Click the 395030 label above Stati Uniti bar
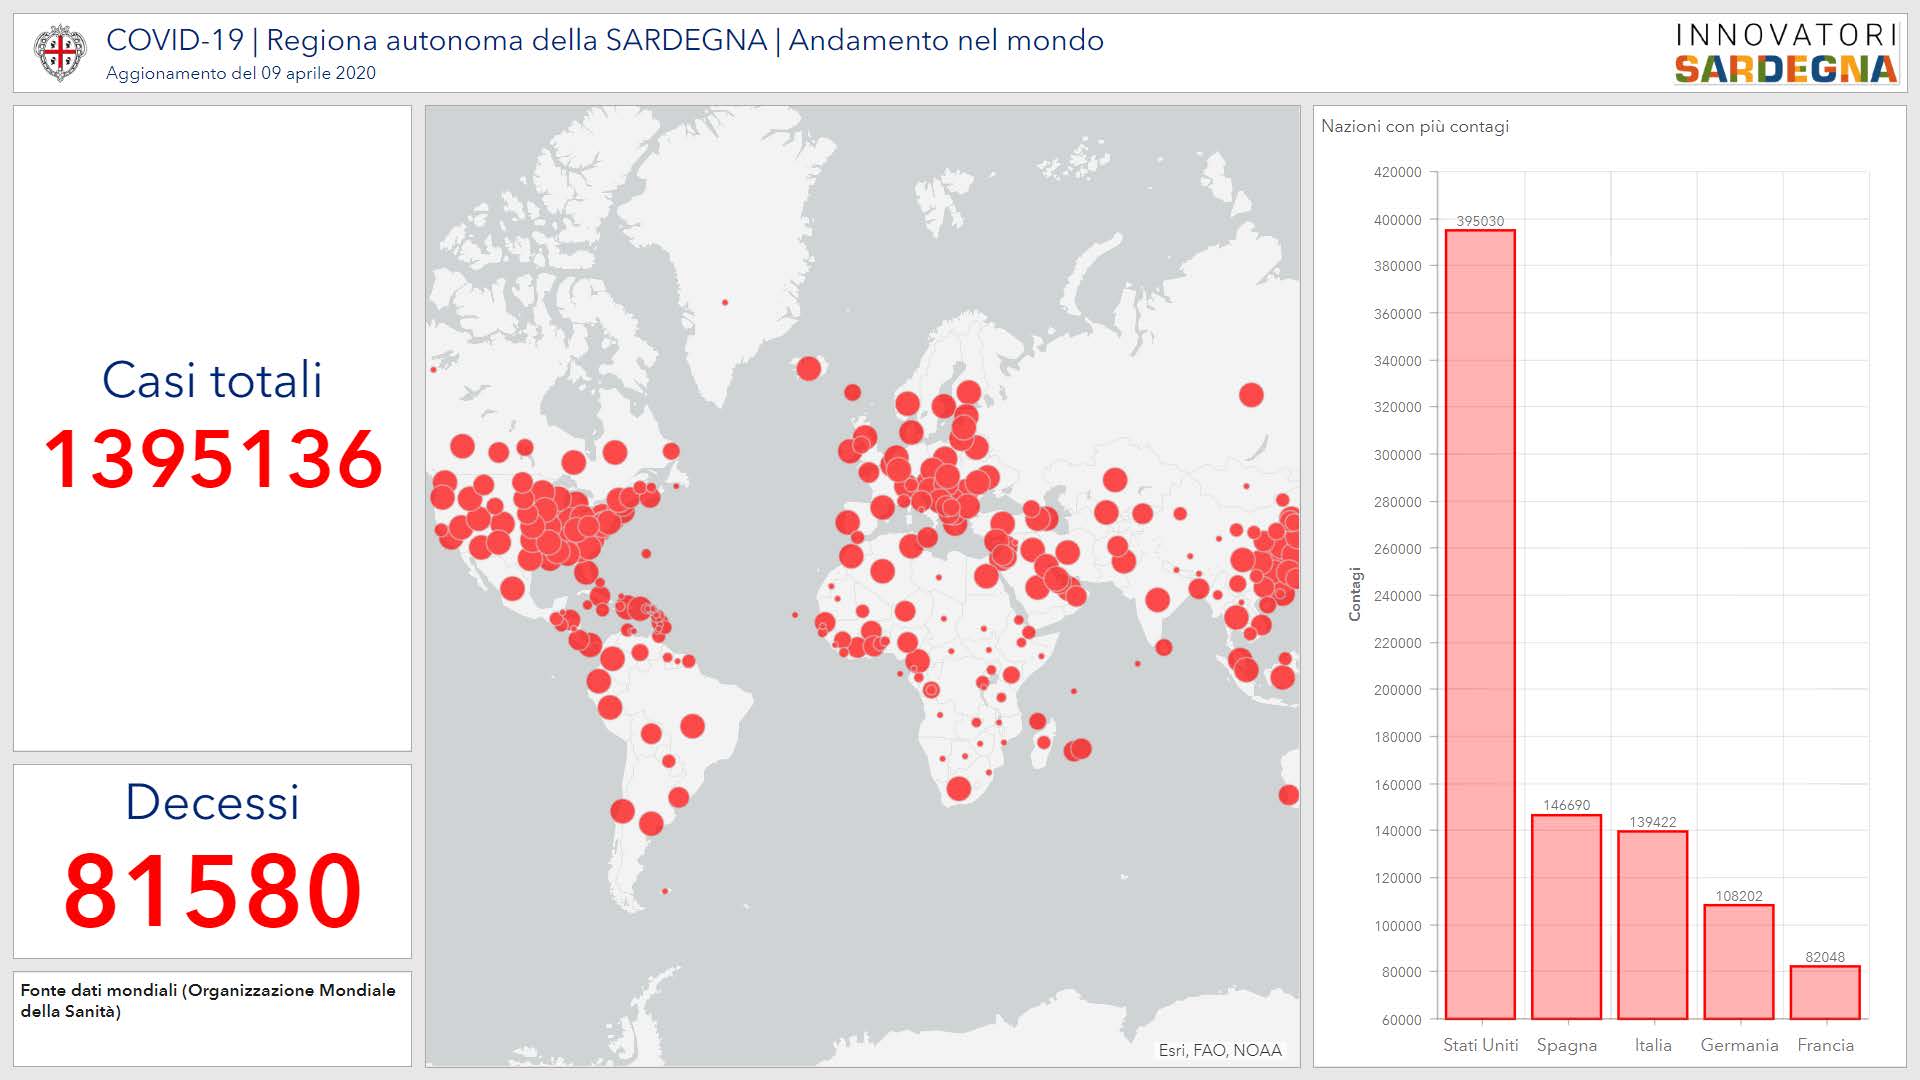1920x1080 pixels. coord(1480,221)
